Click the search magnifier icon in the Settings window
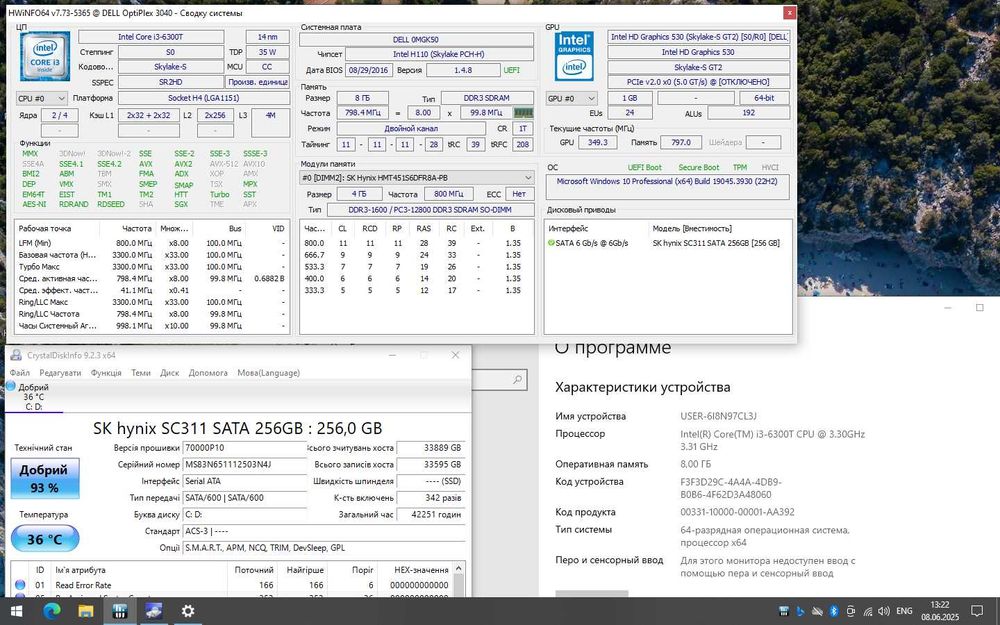The image size is (1000, 625). (x=517, y=380)
